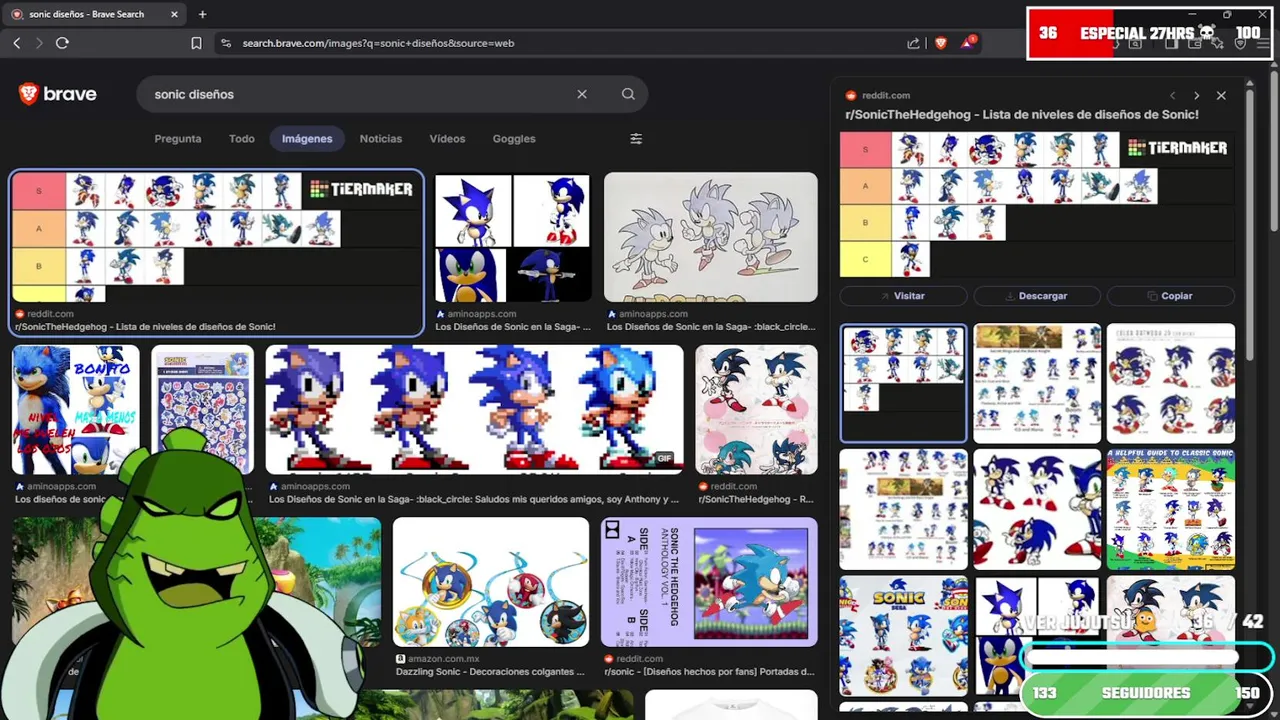Click the Descargar button
Image resolution: width=1280 pixels, height=720 pixels.
click(1037, 296)
